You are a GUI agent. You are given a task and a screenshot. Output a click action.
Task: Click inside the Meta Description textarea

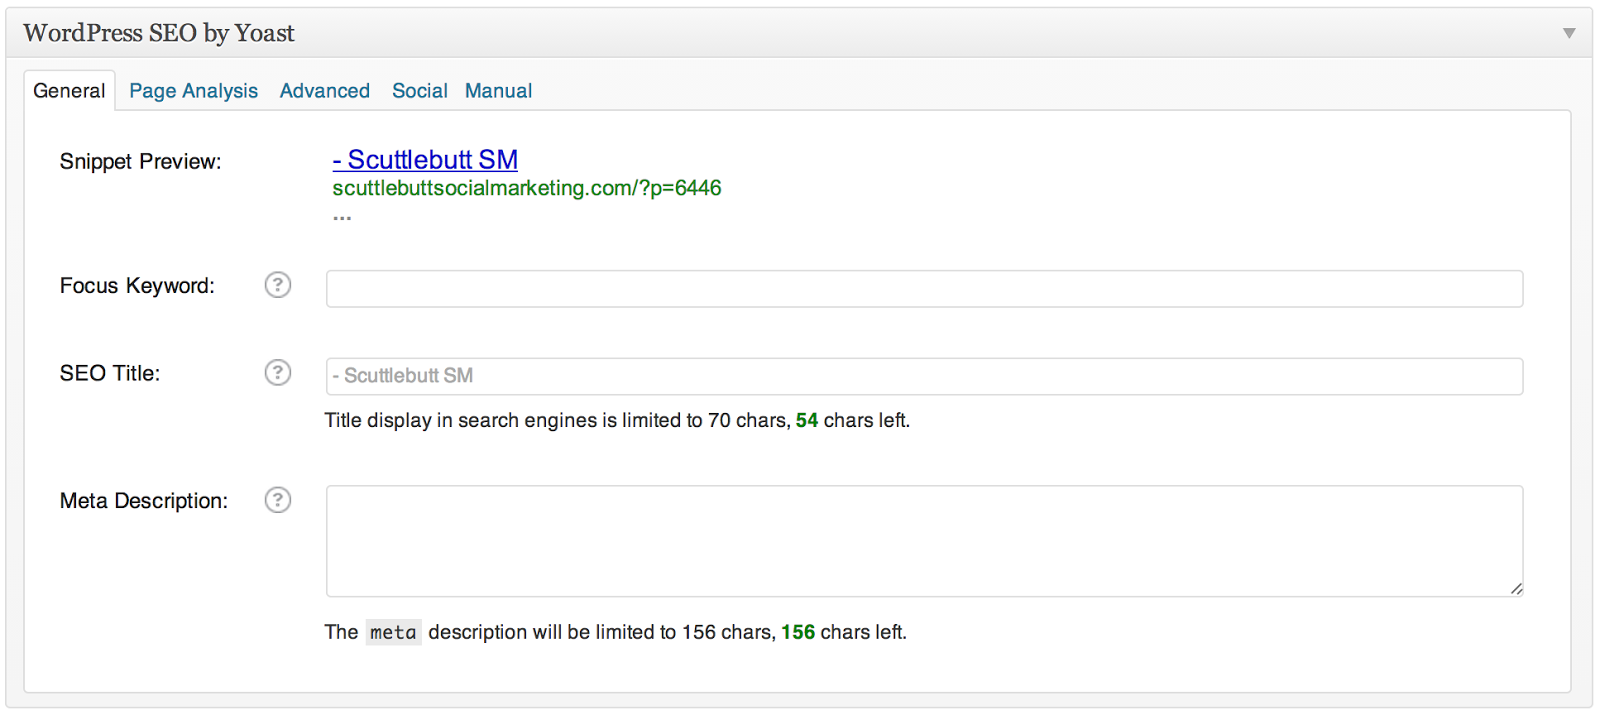924,541
